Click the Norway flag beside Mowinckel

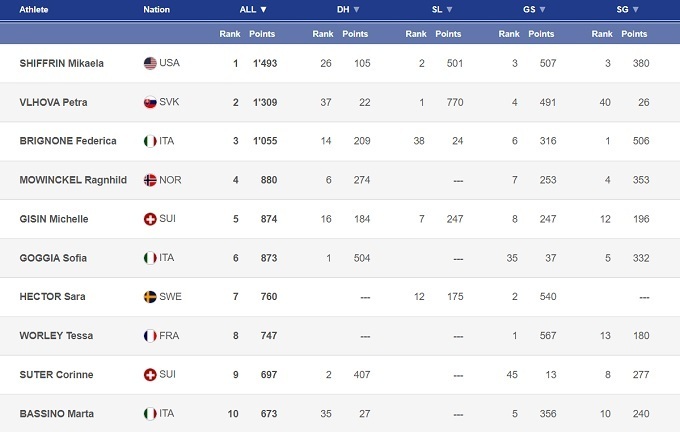tap(151, 180)
